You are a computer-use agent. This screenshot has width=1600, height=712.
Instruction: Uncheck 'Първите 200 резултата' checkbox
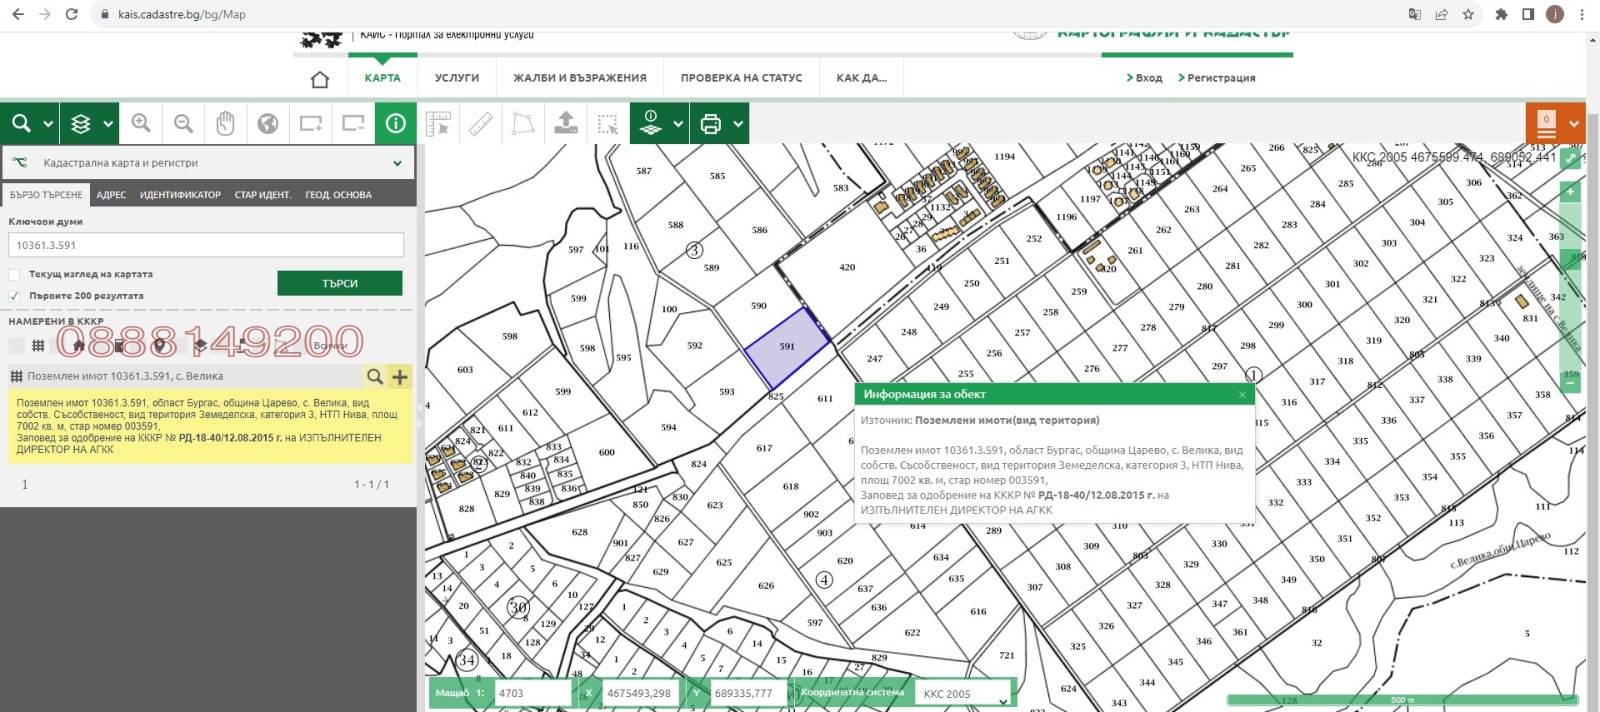pos(14,296)
